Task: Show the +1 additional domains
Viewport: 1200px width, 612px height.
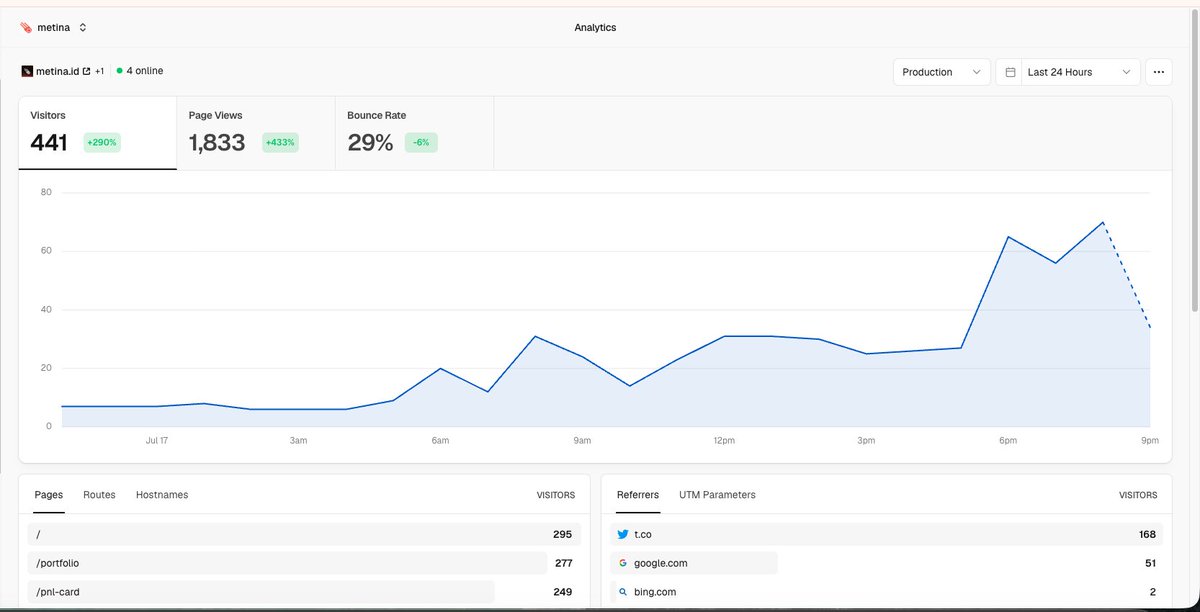Action: coord(100,71)
